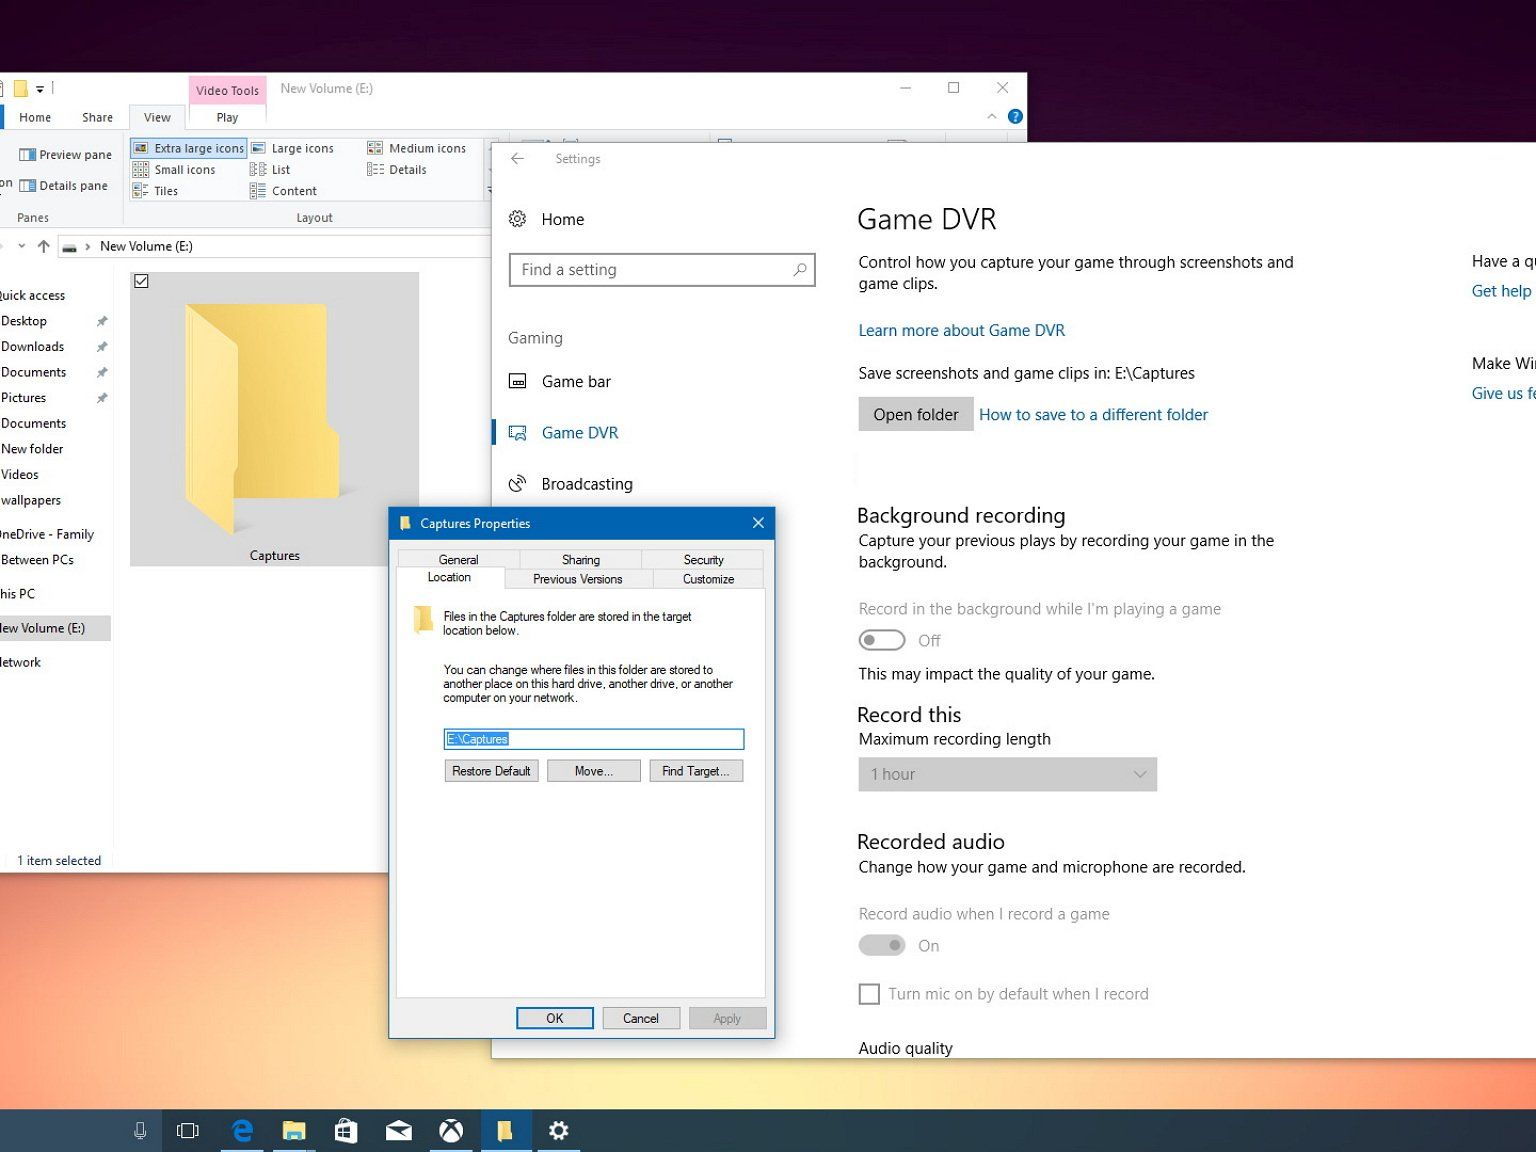Viewport: 1536px width, 1152px height.
Task: Open the Mail app taskbar icon
Action: tap(398, 1130)
